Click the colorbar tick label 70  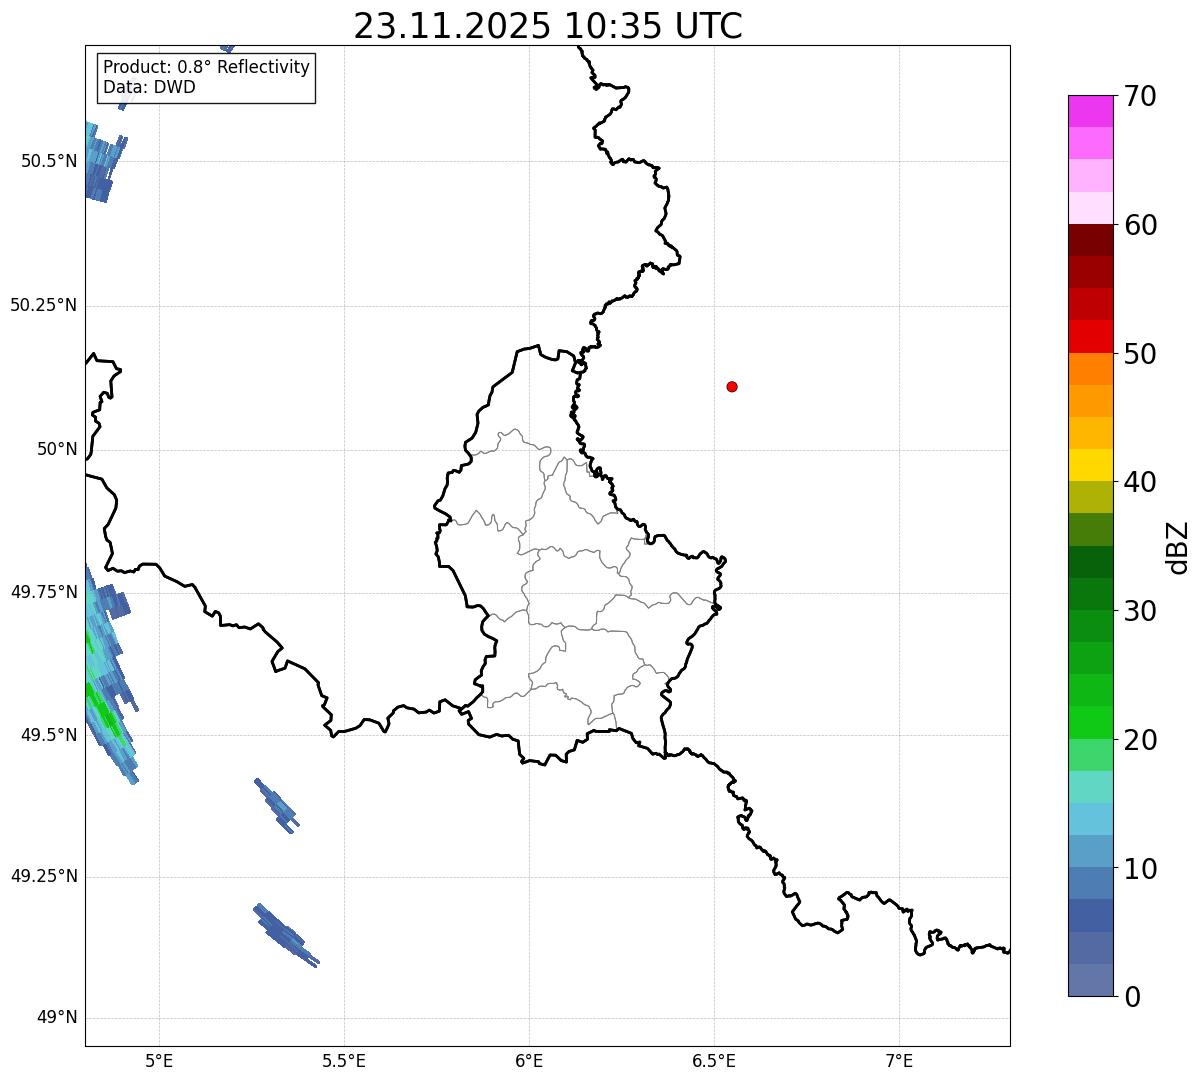tap(1140, 97)
